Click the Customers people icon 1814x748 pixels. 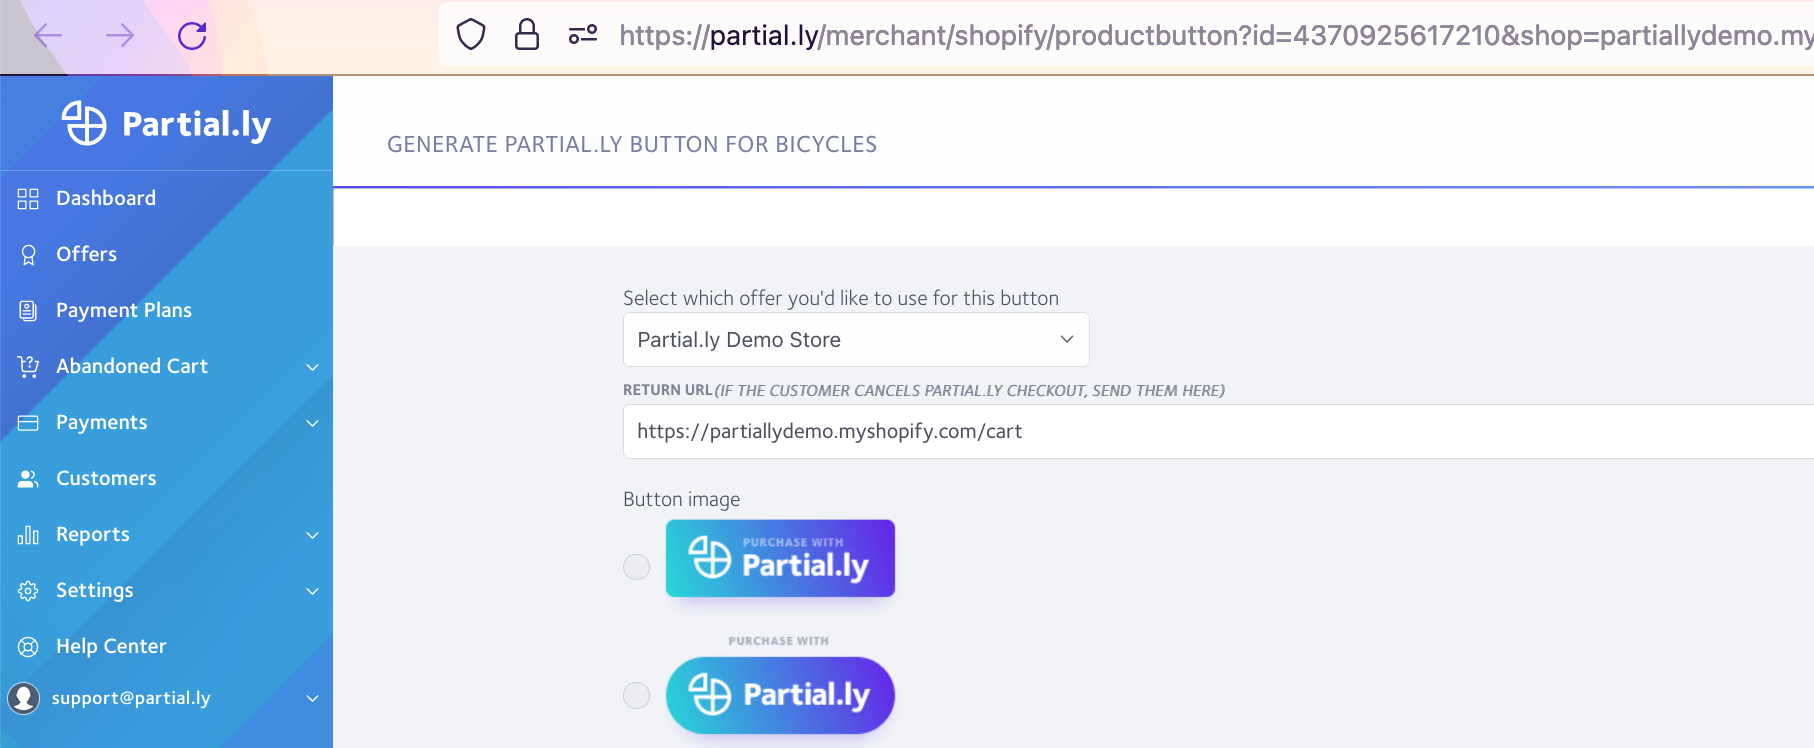28,479
